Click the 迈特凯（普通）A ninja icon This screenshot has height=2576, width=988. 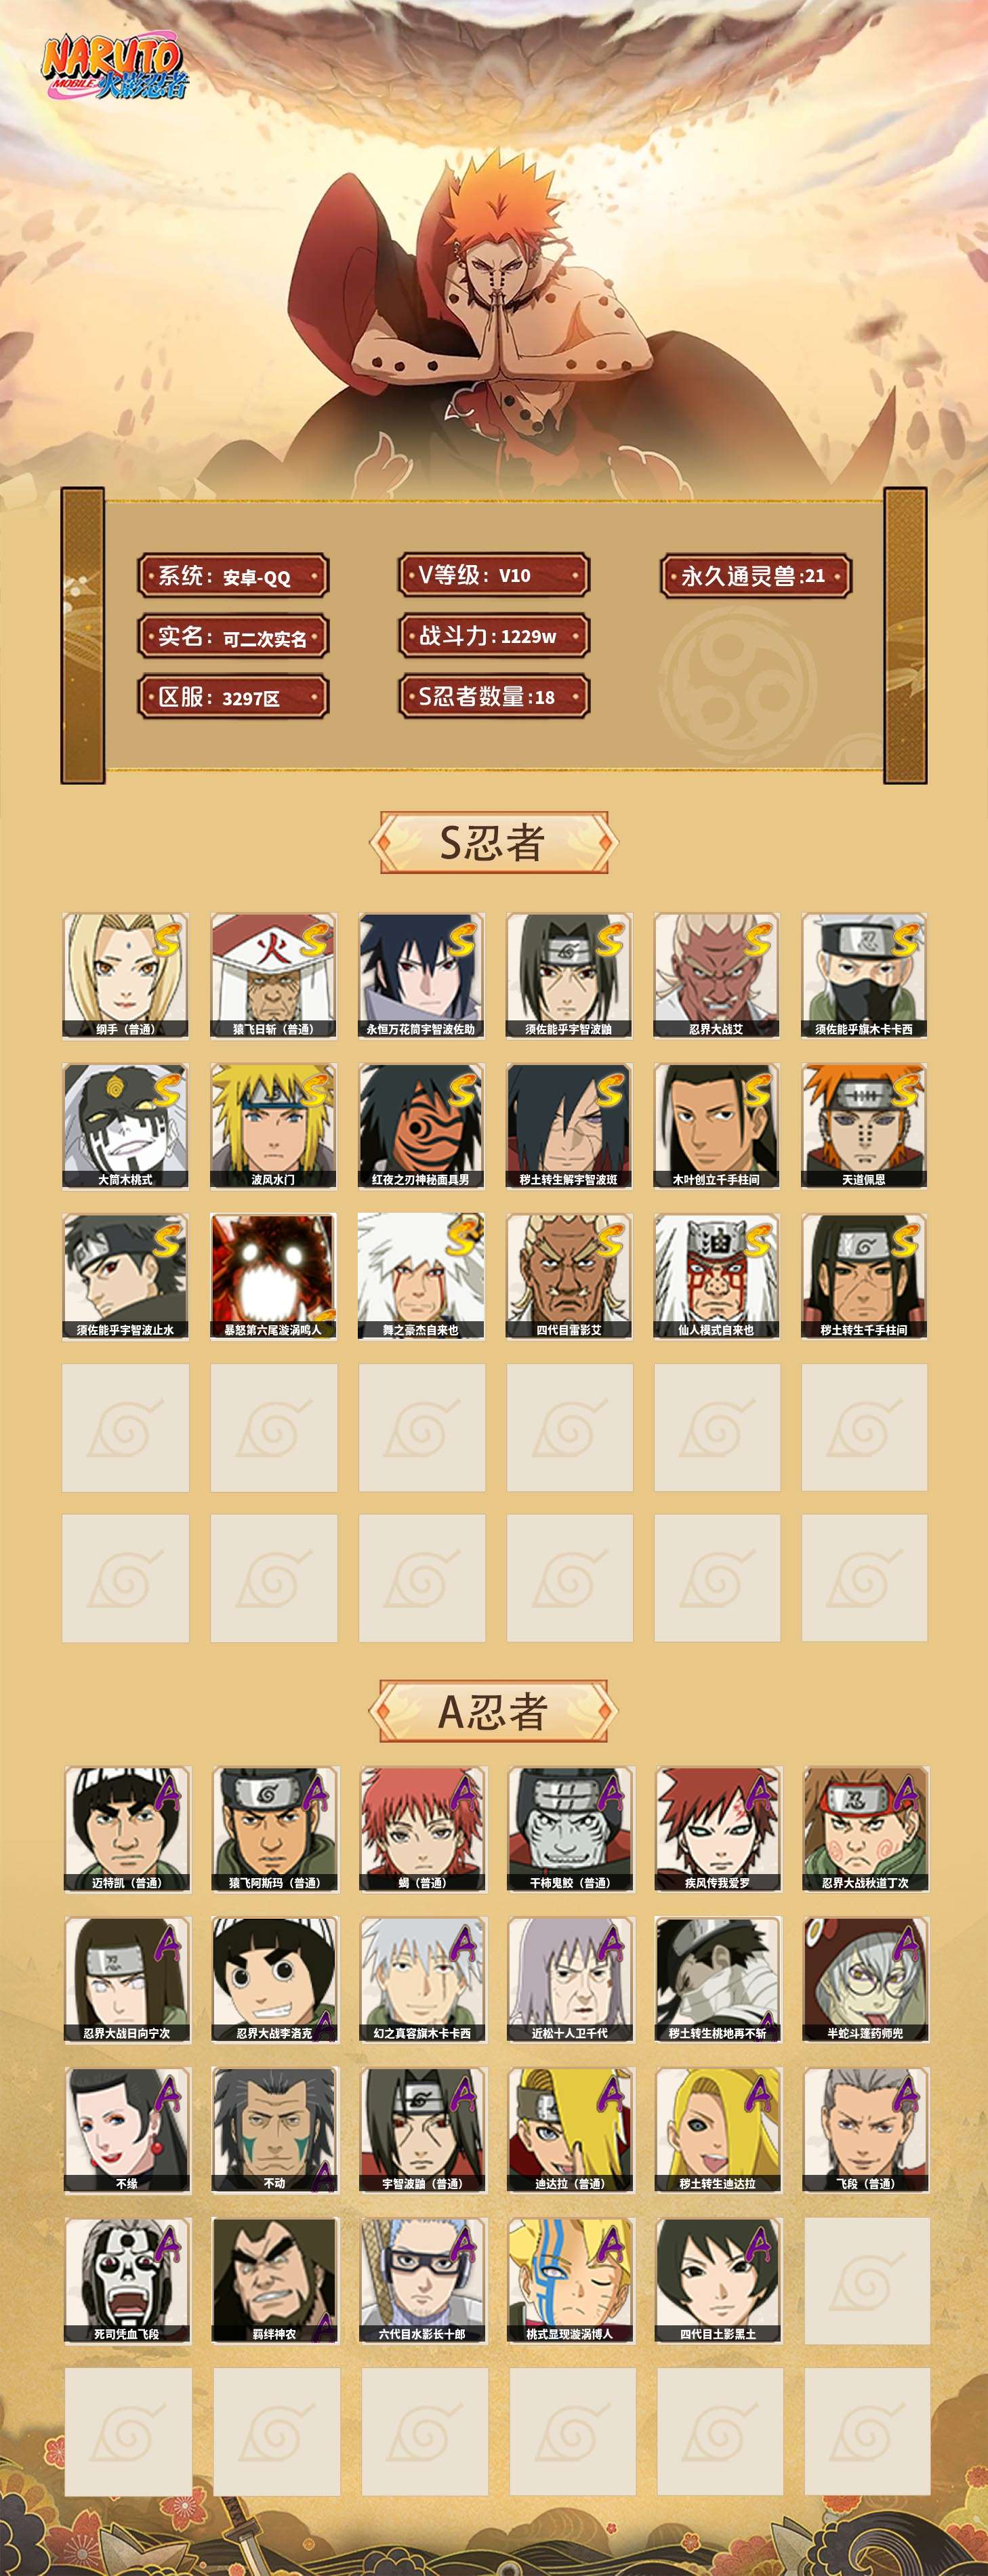click(127, 1828)
